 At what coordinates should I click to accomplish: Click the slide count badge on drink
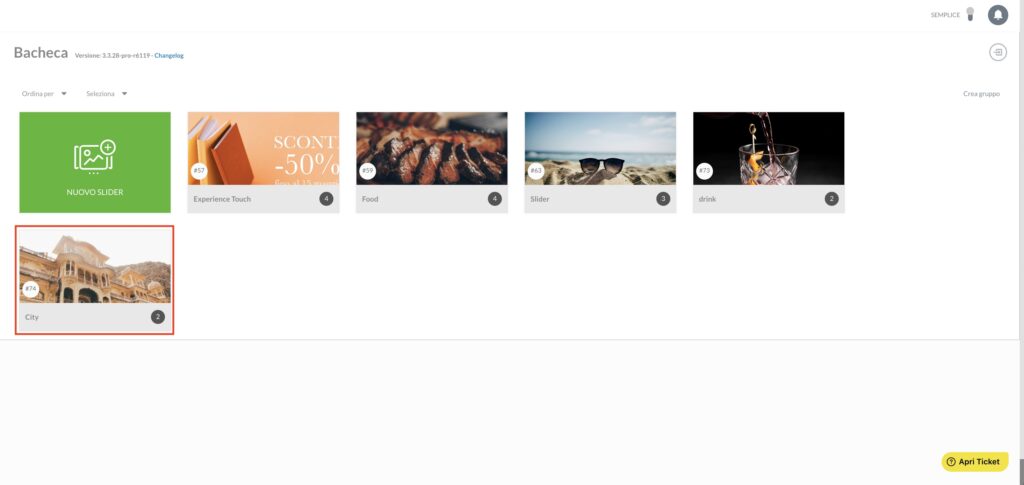[x=831, y=199]
